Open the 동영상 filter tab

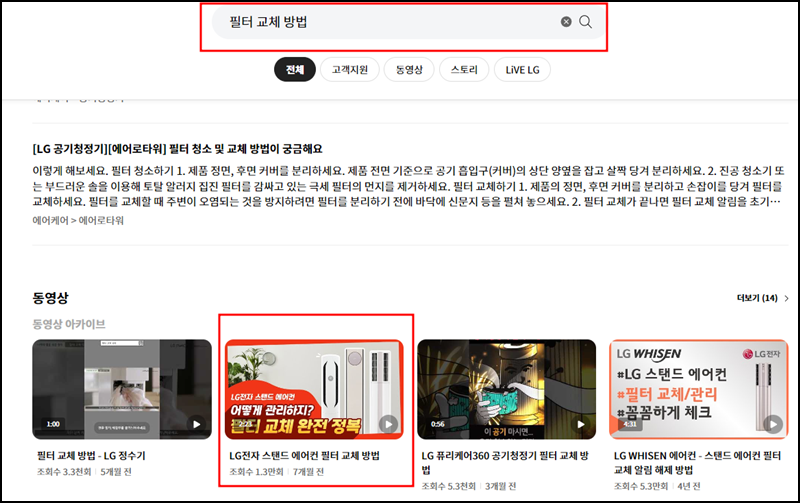point(409,69)
